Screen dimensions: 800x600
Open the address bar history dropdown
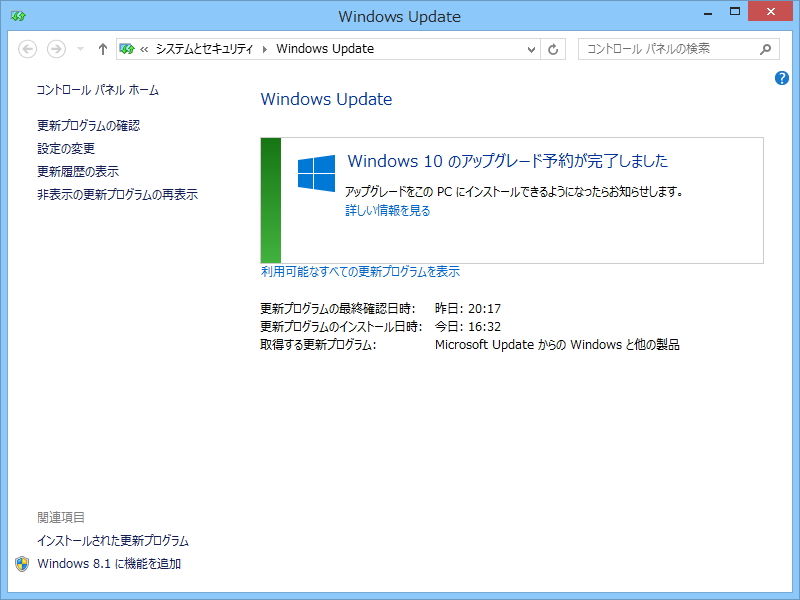coord(531,49)
